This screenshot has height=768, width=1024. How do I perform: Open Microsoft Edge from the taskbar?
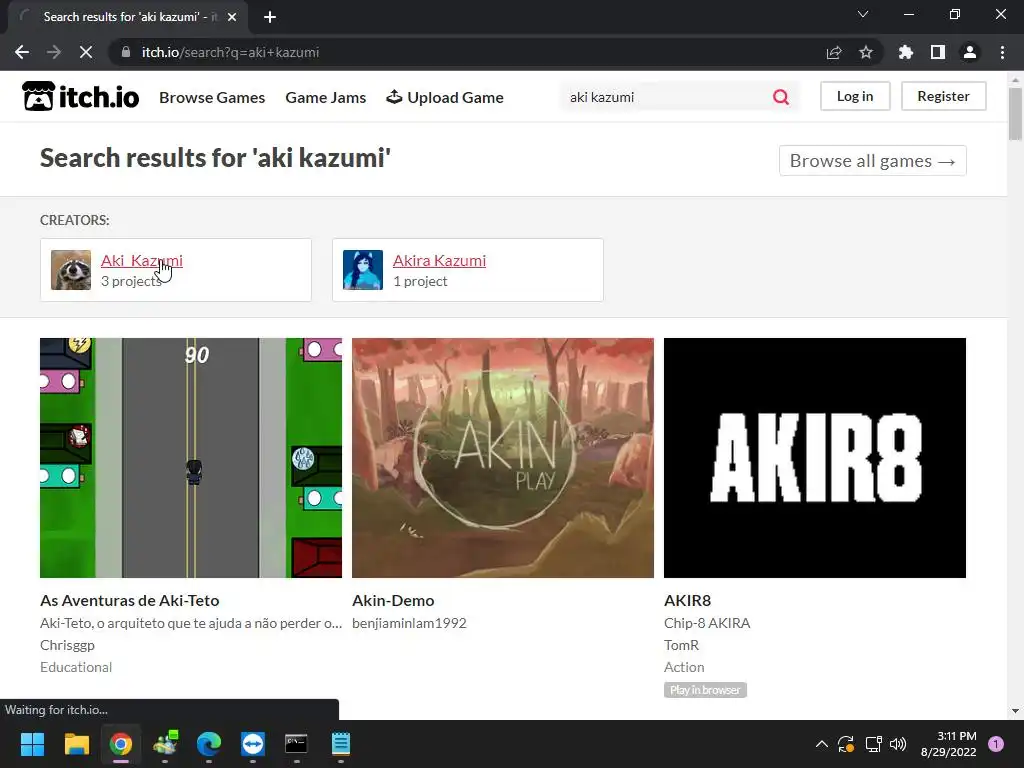(209, 743)
